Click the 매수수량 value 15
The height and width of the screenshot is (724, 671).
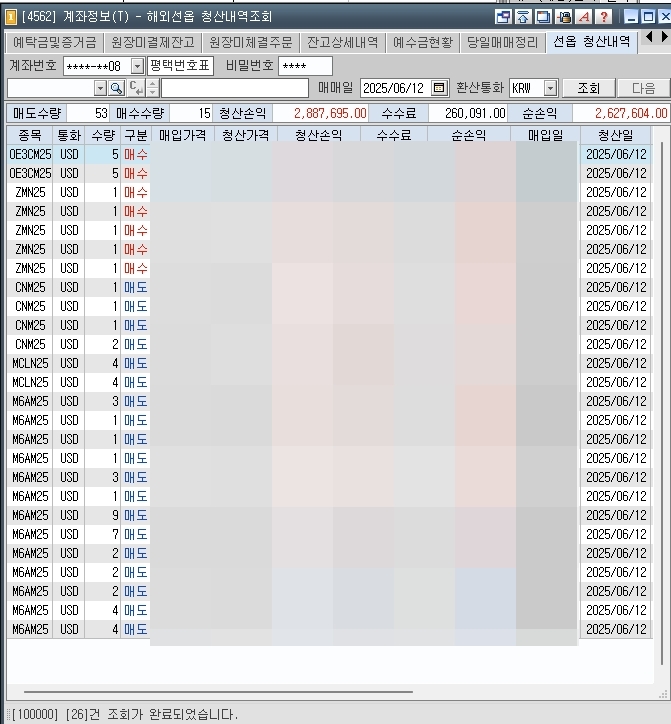191,113
